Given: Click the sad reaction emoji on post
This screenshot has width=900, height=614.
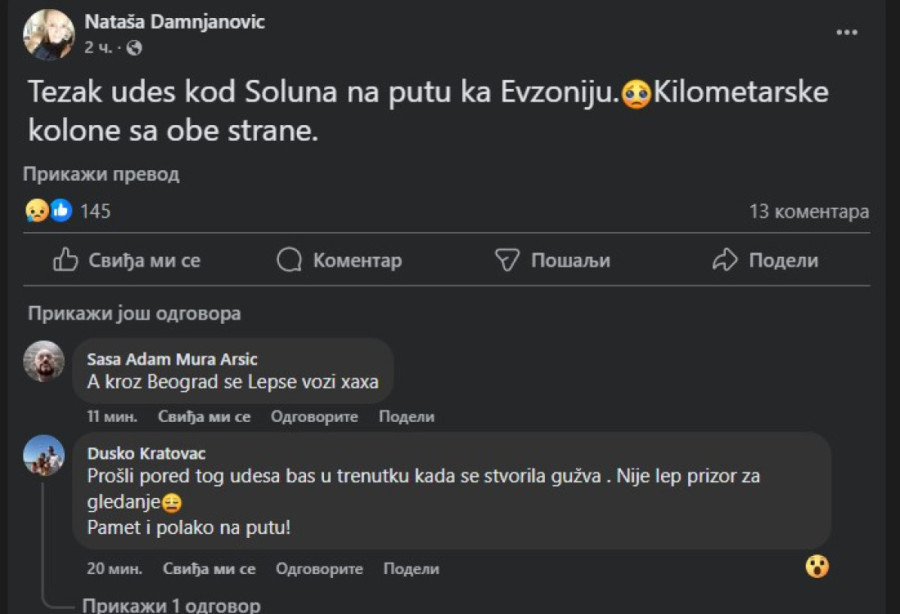Looking at the screenshot, I should [x=36, y=211].
